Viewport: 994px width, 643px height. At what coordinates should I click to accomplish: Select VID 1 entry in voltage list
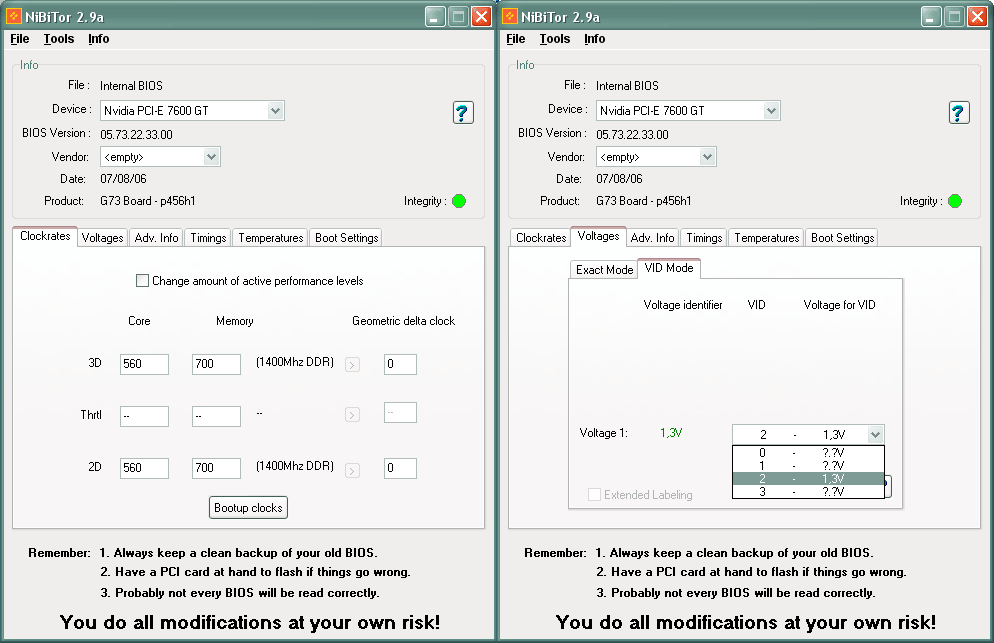click(x=808, y=465)
